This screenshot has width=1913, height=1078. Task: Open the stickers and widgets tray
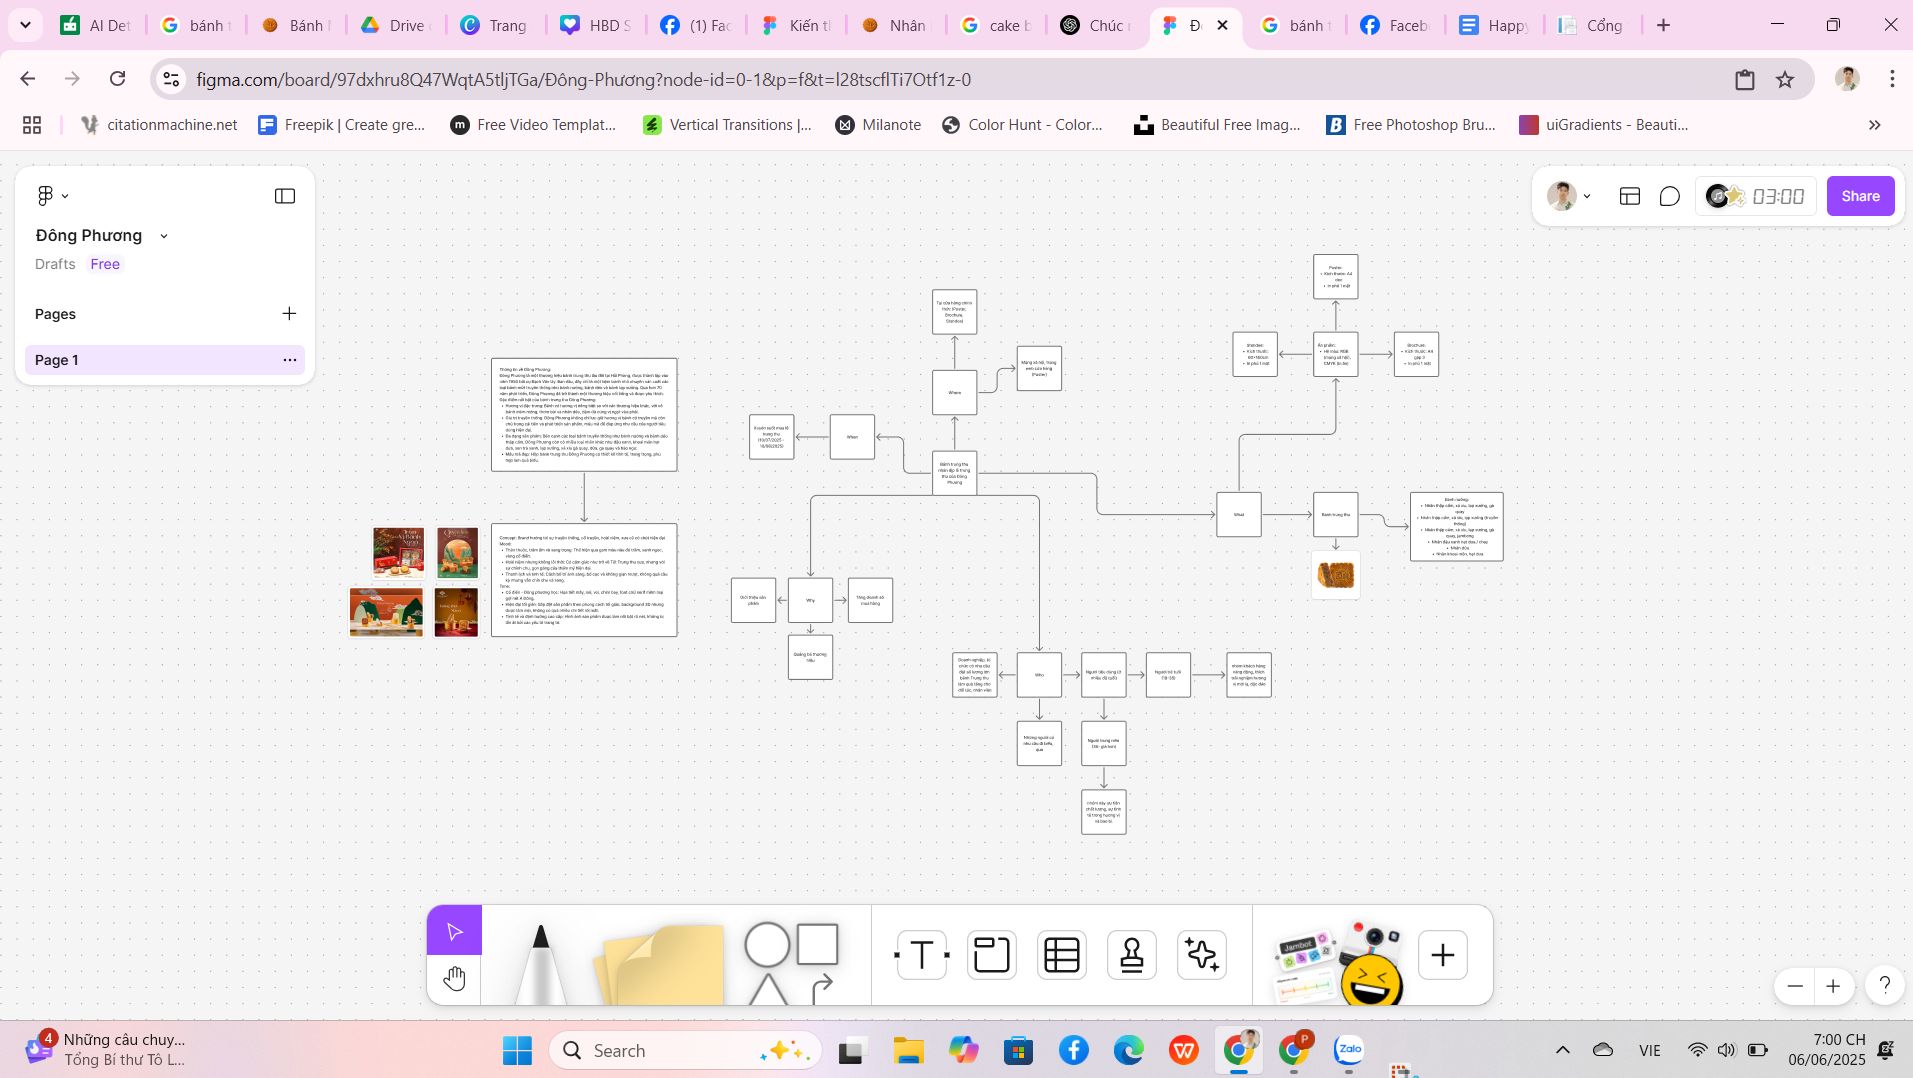(x=1338, y=962)
